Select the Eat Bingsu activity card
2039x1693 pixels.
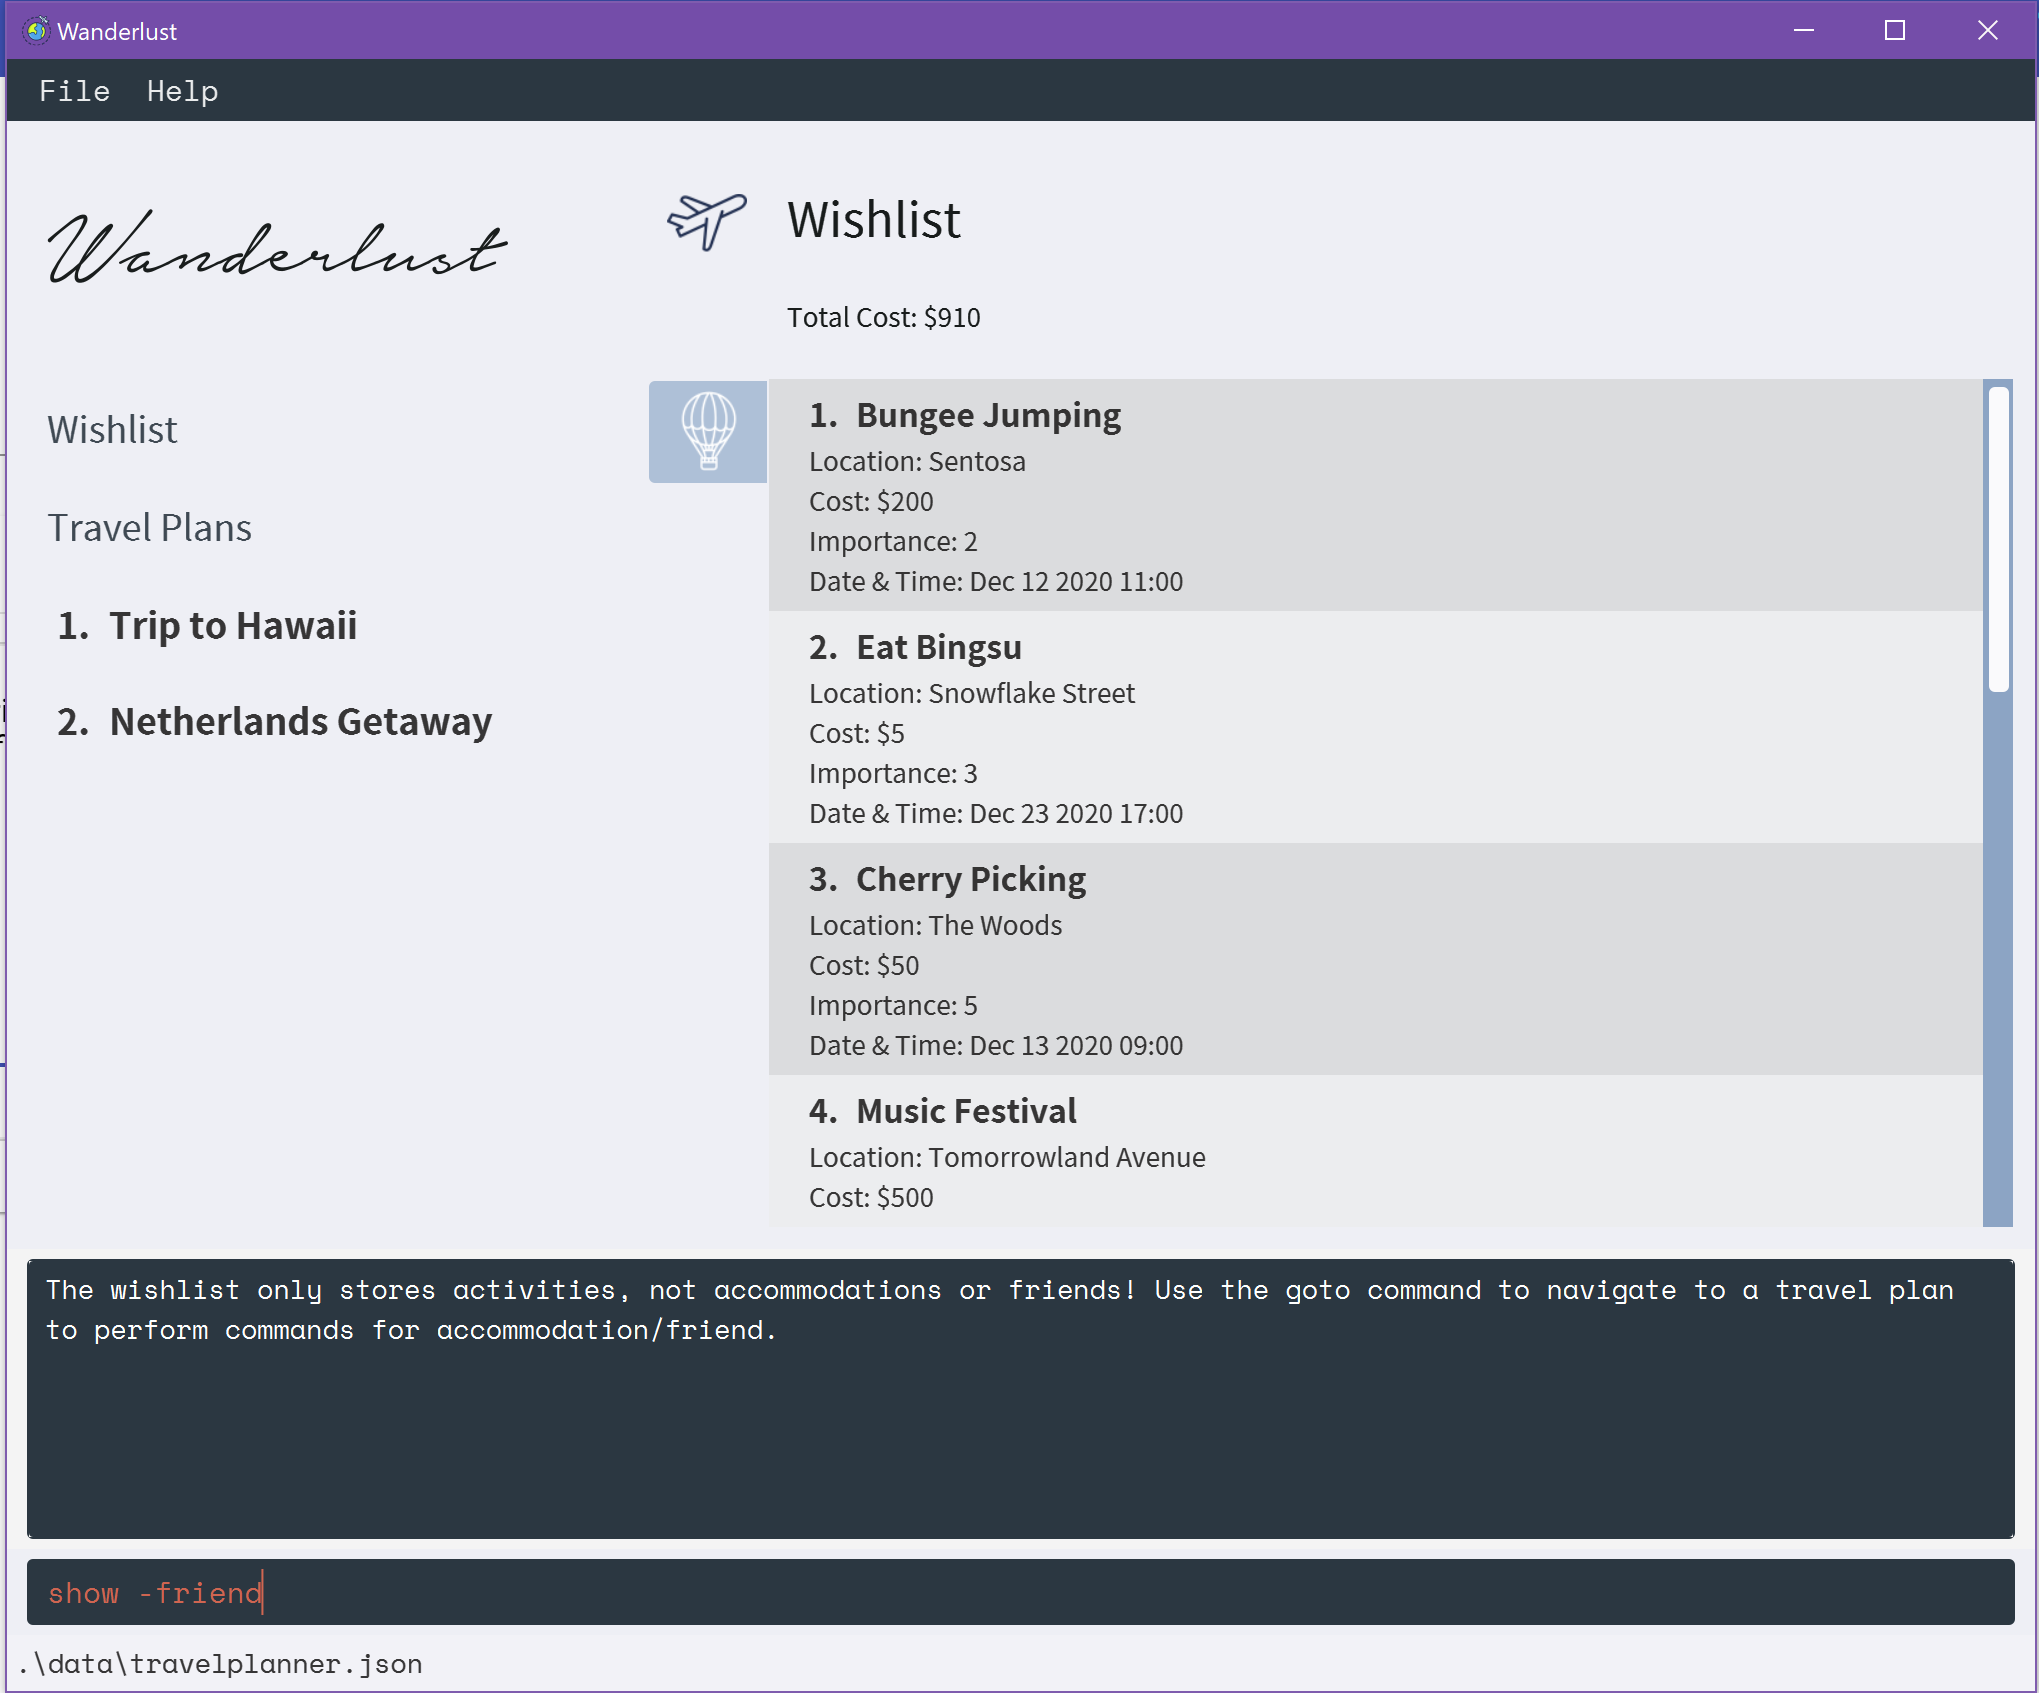coord(1374,728)
